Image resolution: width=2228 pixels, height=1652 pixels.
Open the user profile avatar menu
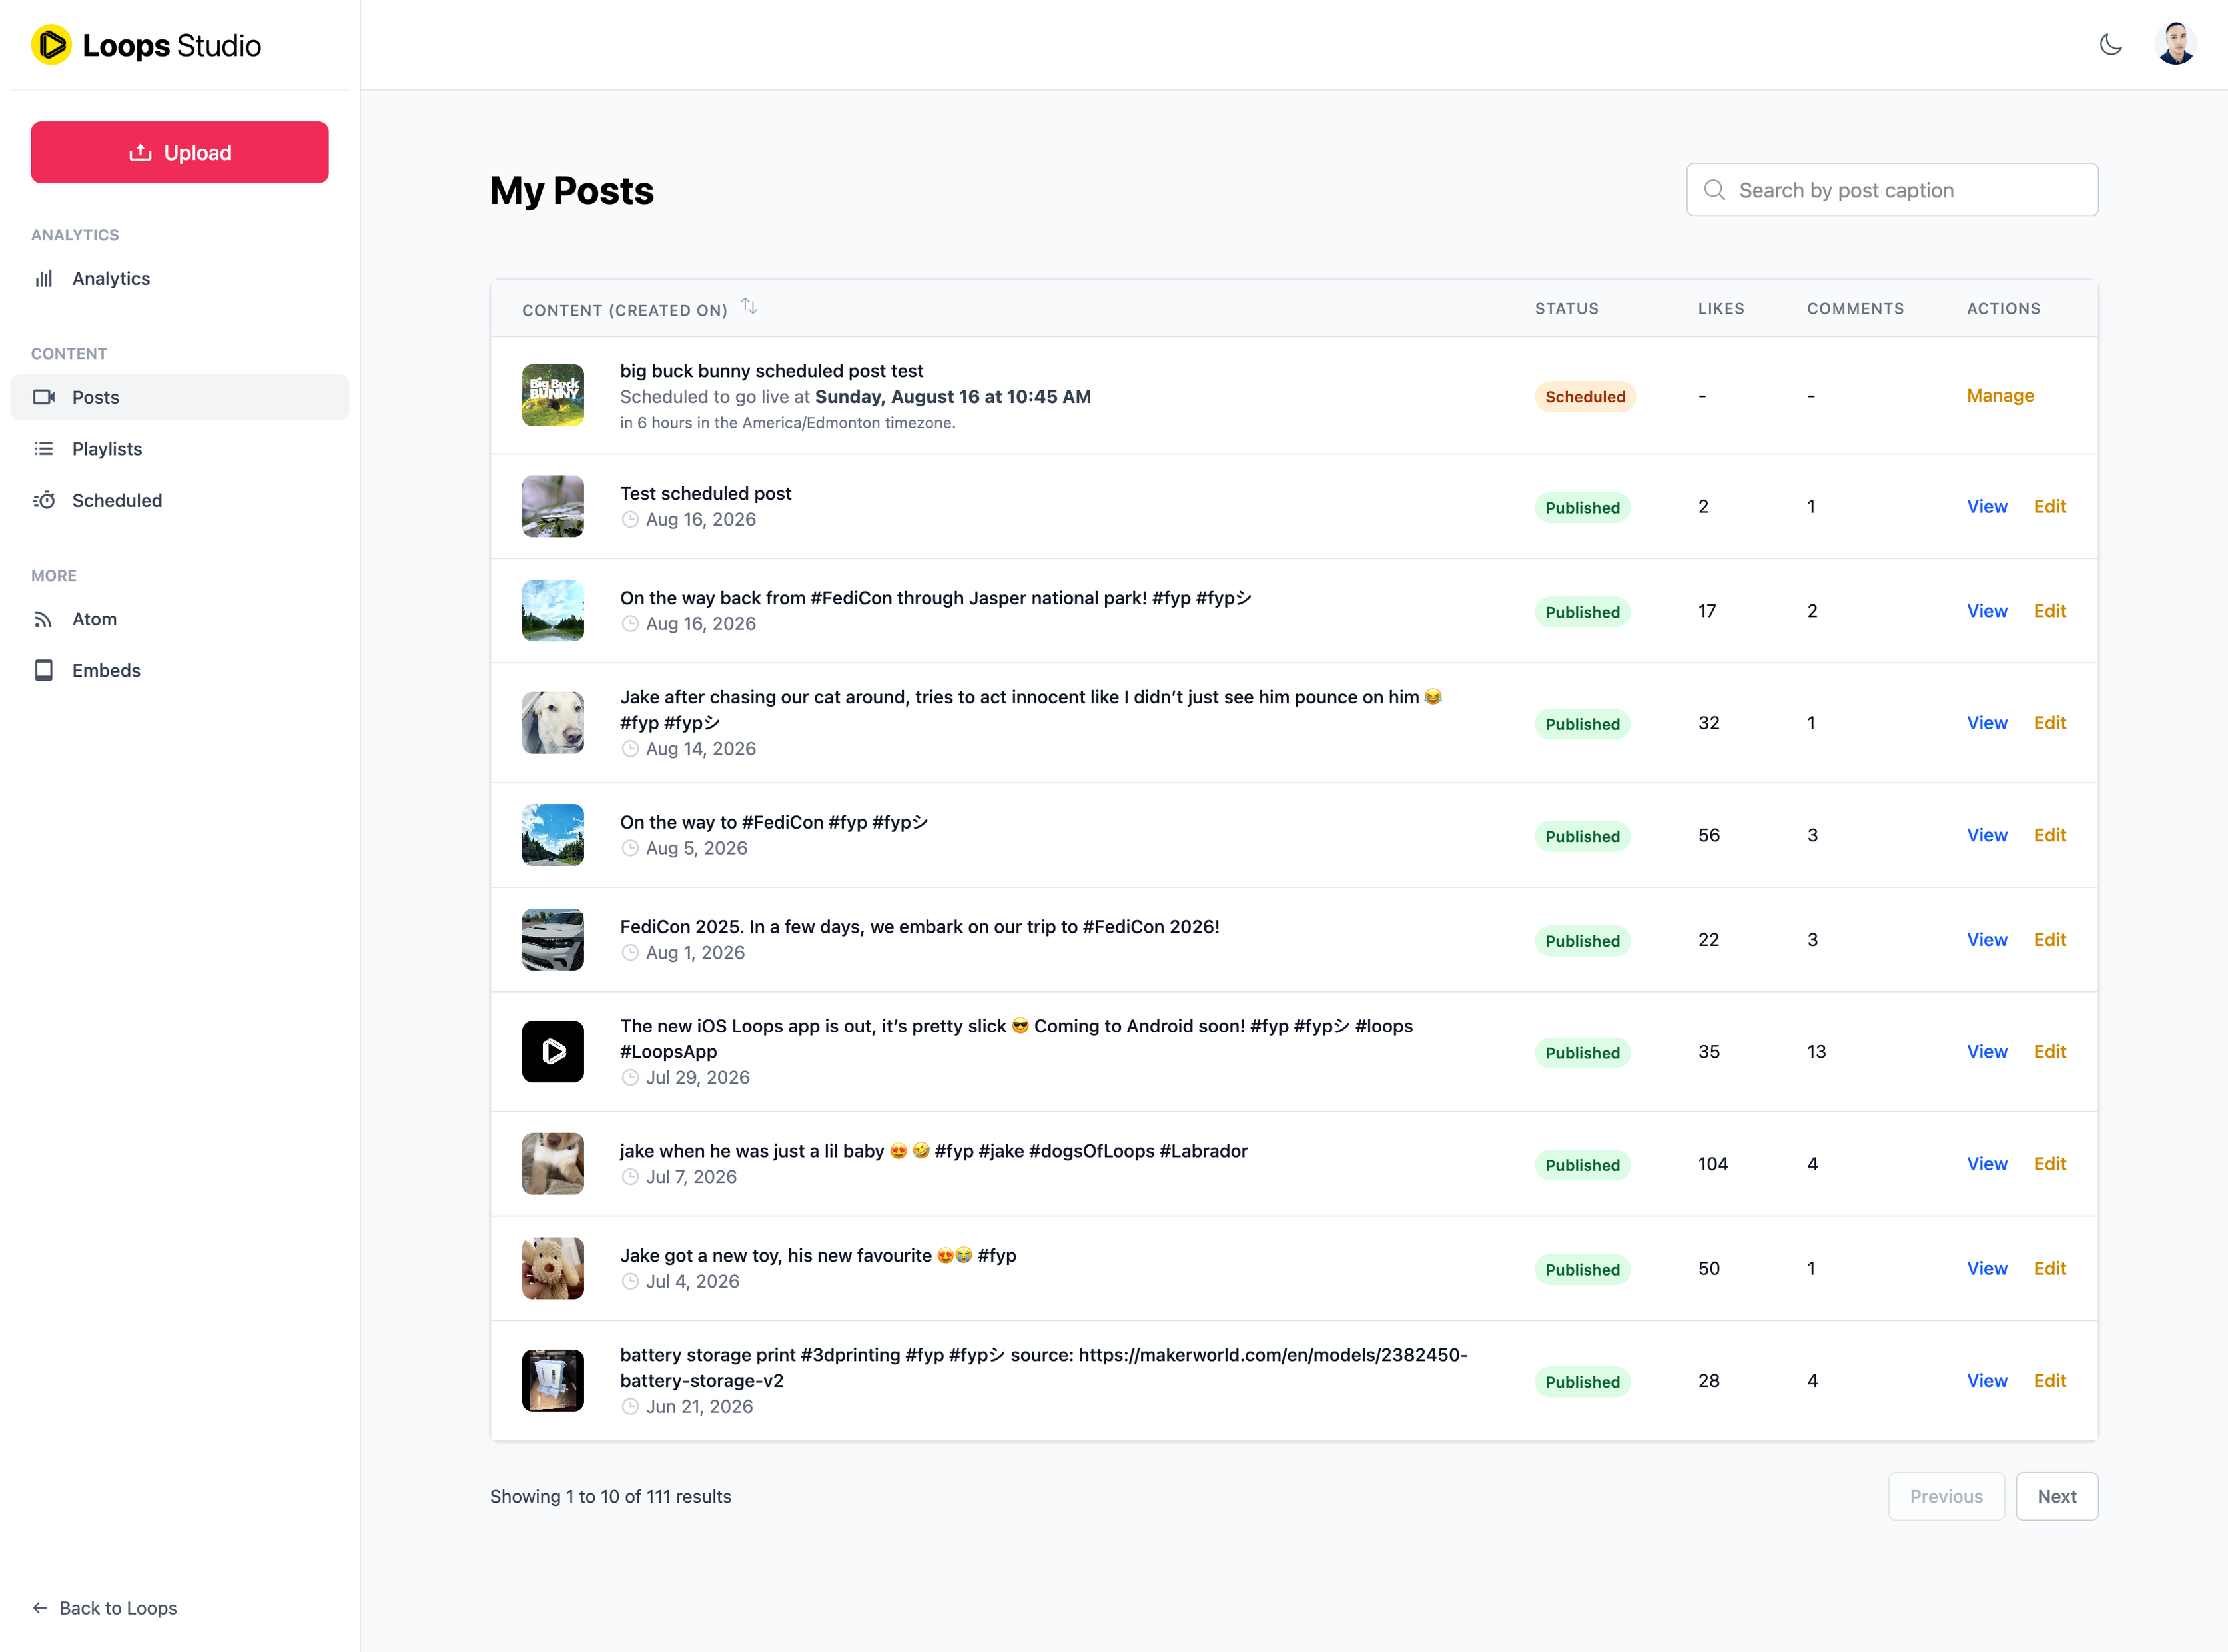(x=2175, y=45)
